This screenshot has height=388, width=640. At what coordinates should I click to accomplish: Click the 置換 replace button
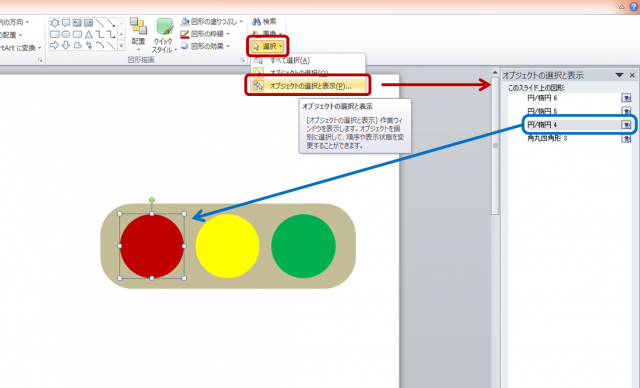point(267,33)
